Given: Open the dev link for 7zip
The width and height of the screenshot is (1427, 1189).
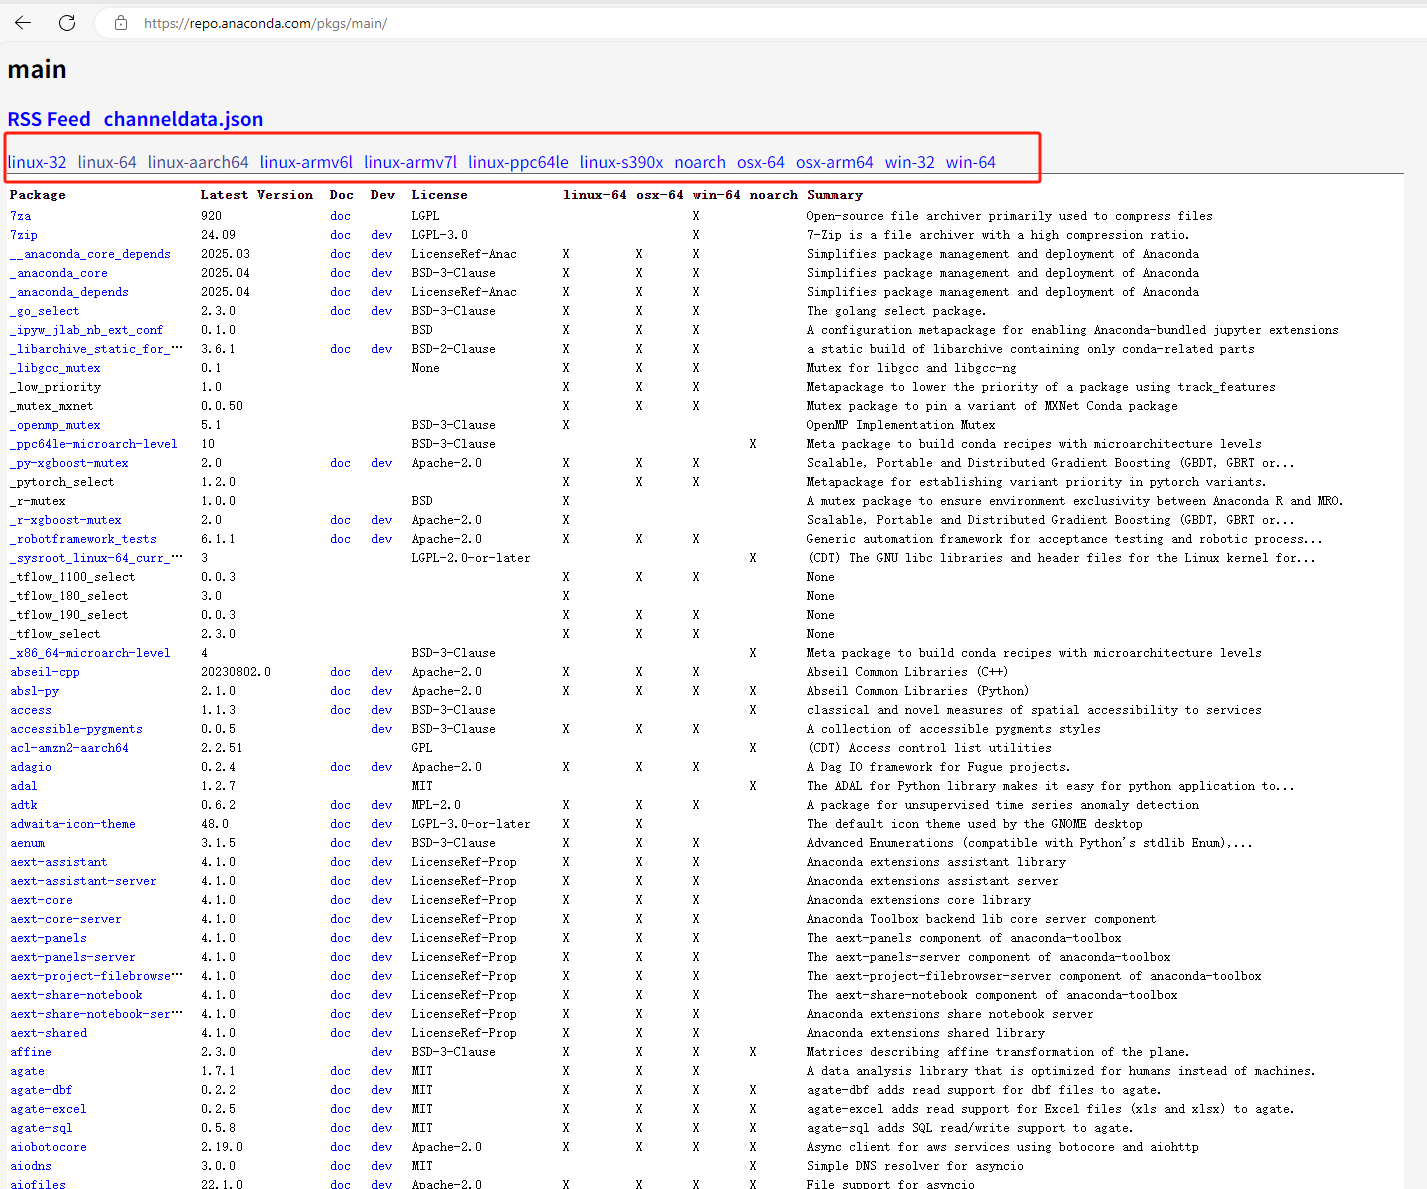Looking at the screenshot, I should pos(381,235).
